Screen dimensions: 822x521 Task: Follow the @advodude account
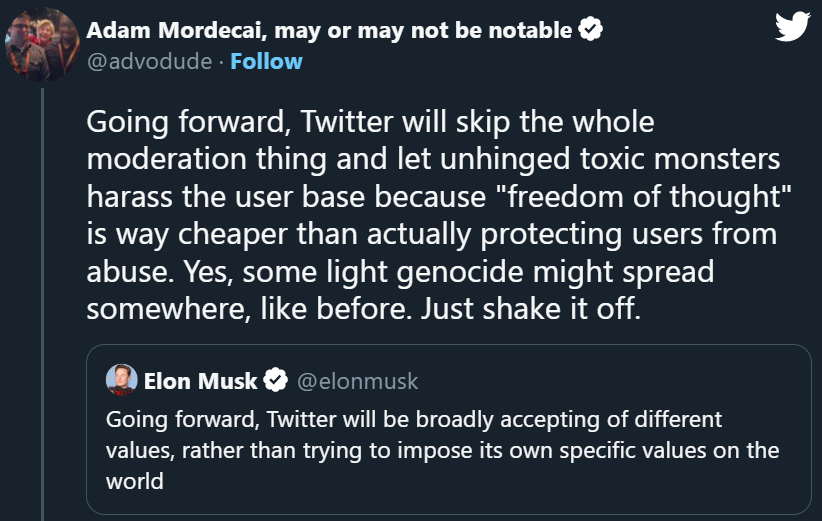click(266, 62)
